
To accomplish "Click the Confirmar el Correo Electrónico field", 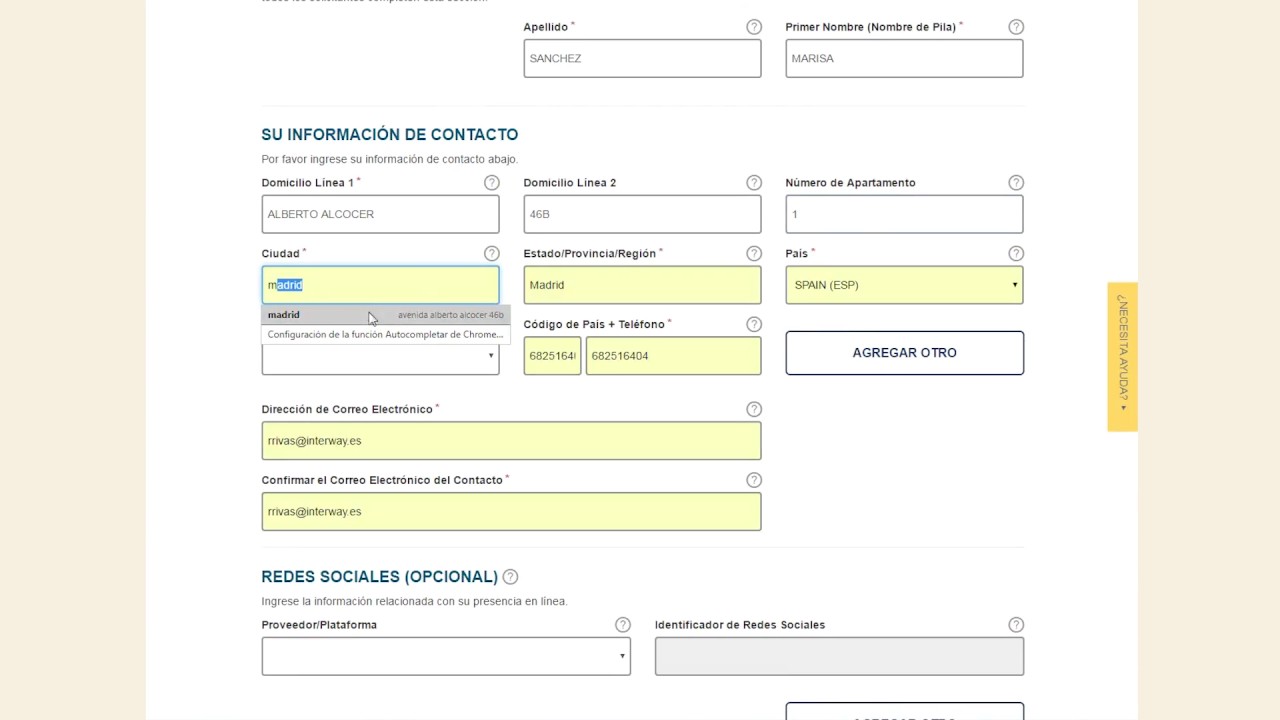I will [511, 512].
